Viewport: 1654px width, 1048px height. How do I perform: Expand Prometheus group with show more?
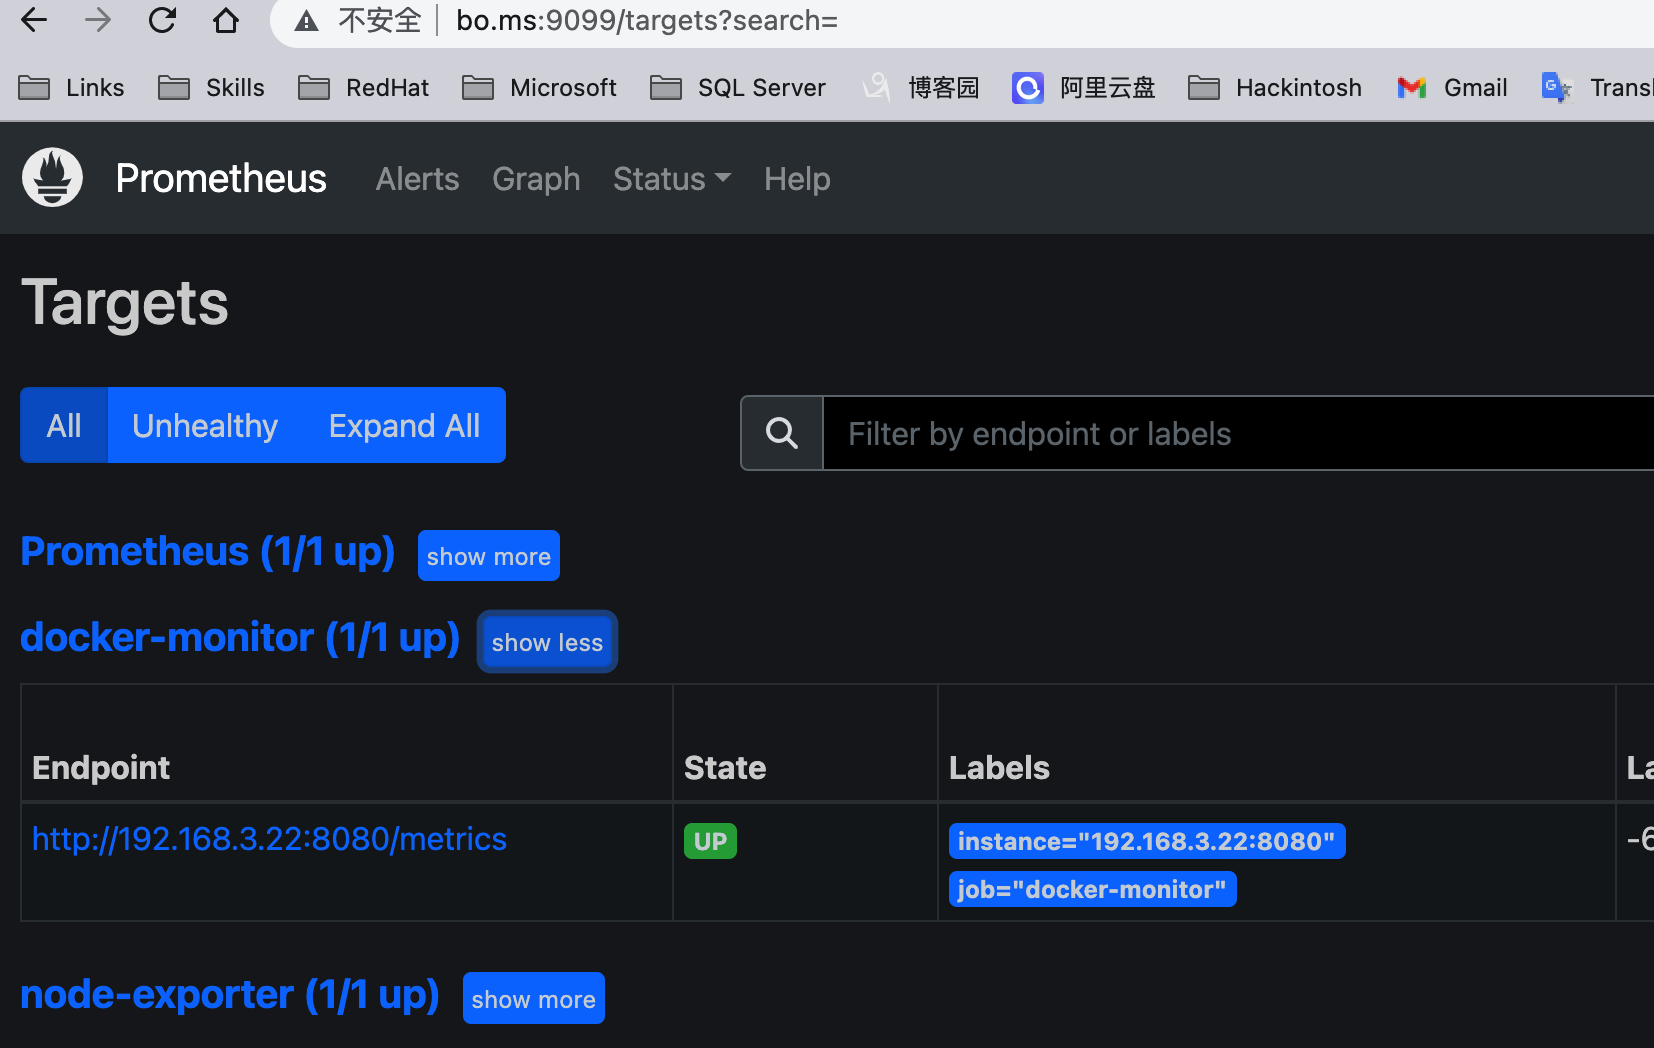click(x=488, y=556)
